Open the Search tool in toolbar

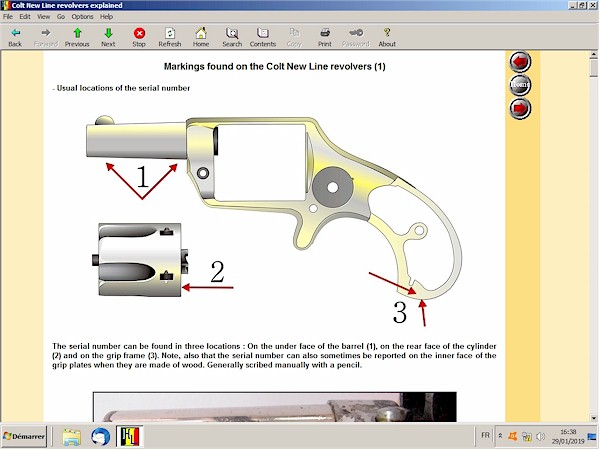point(232,37)
